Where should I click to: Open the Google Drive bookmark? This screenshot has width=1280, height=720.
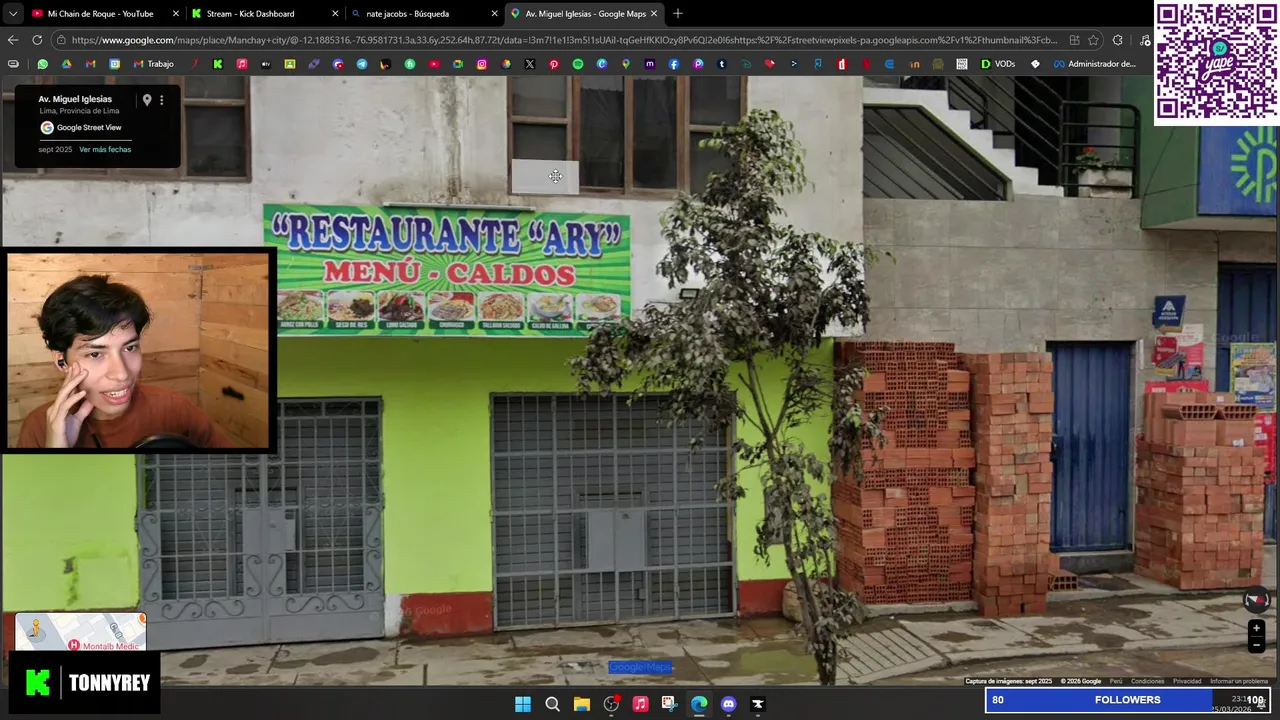pos(66,64)
